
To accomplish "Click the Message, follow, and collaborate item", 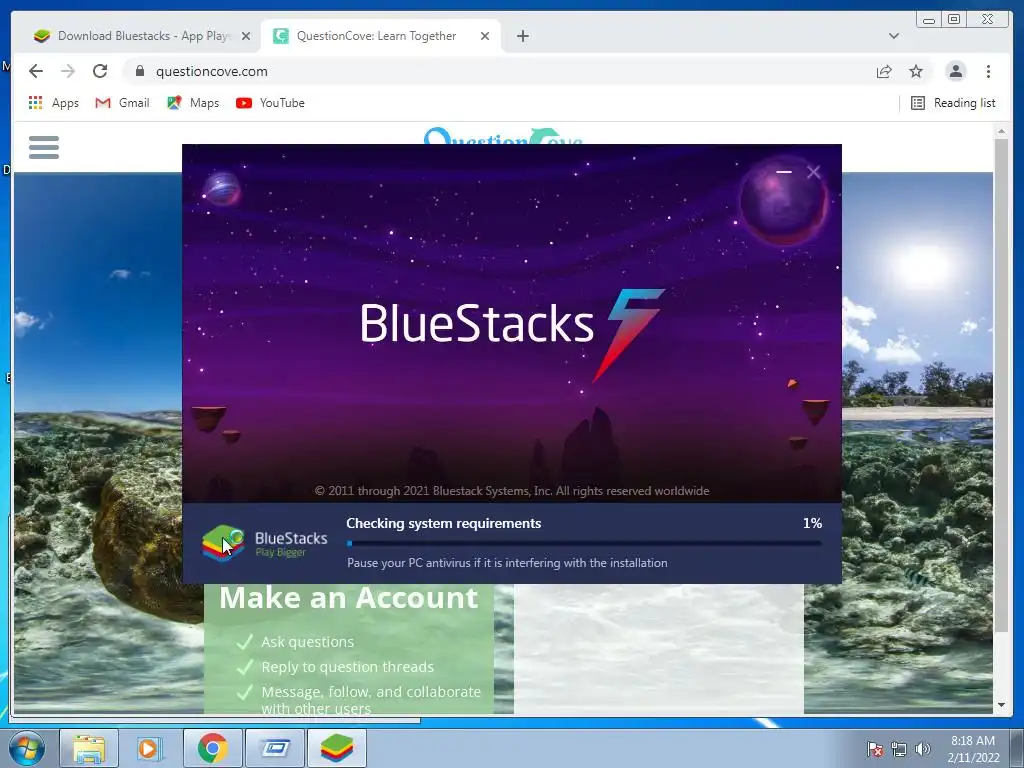I will pos(371,699).
